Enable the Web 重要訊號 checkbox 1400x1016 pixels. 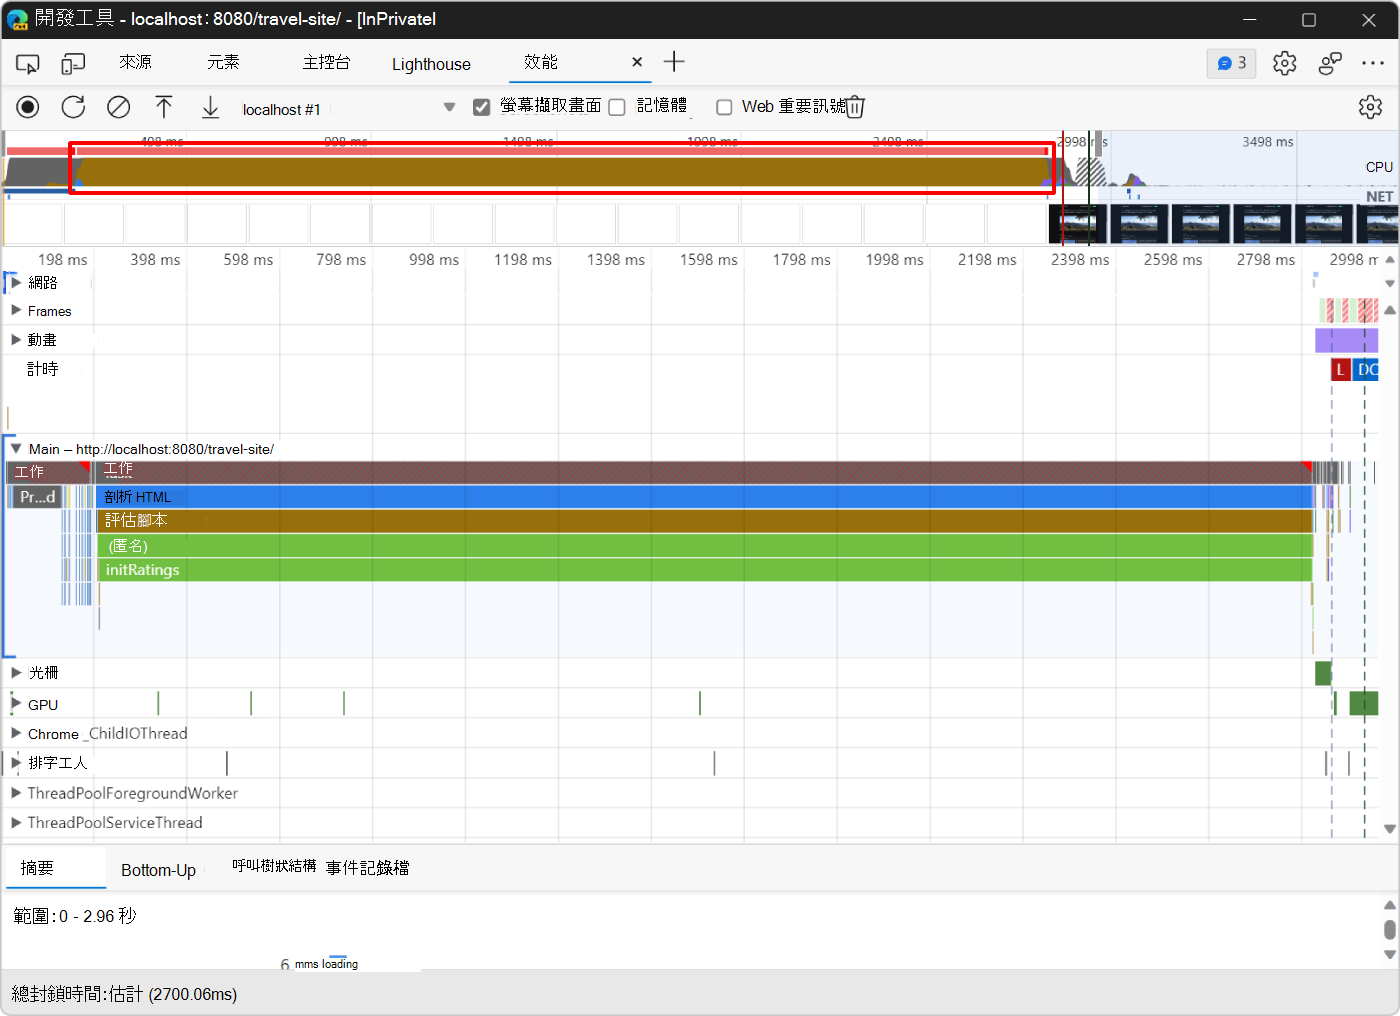point(724,107)
